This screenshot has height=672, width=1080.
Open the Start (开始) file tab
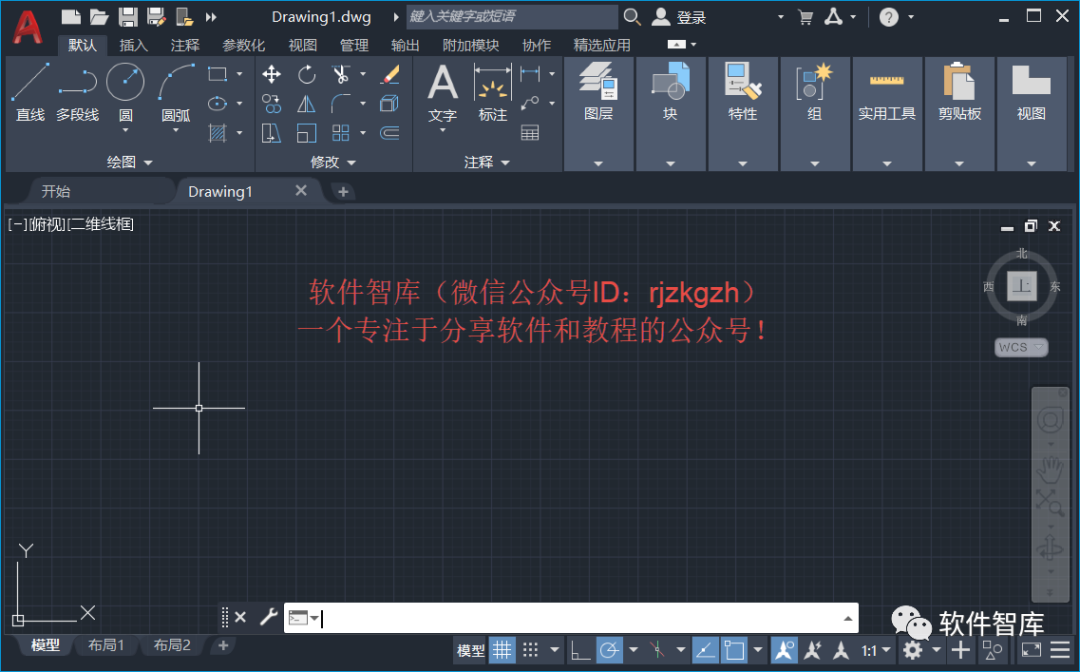point(55,191)
